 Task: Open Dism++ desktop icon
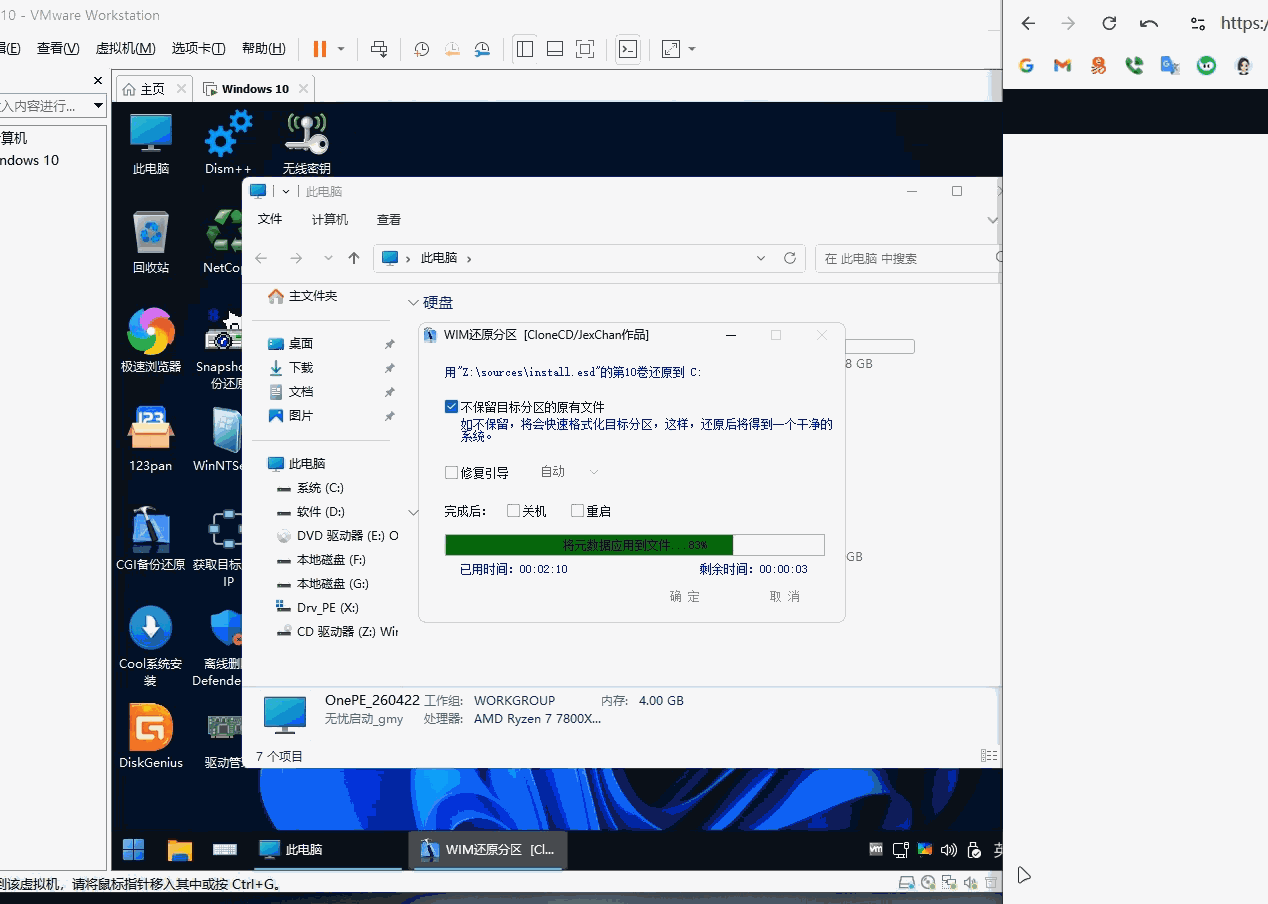coord(228,142)
